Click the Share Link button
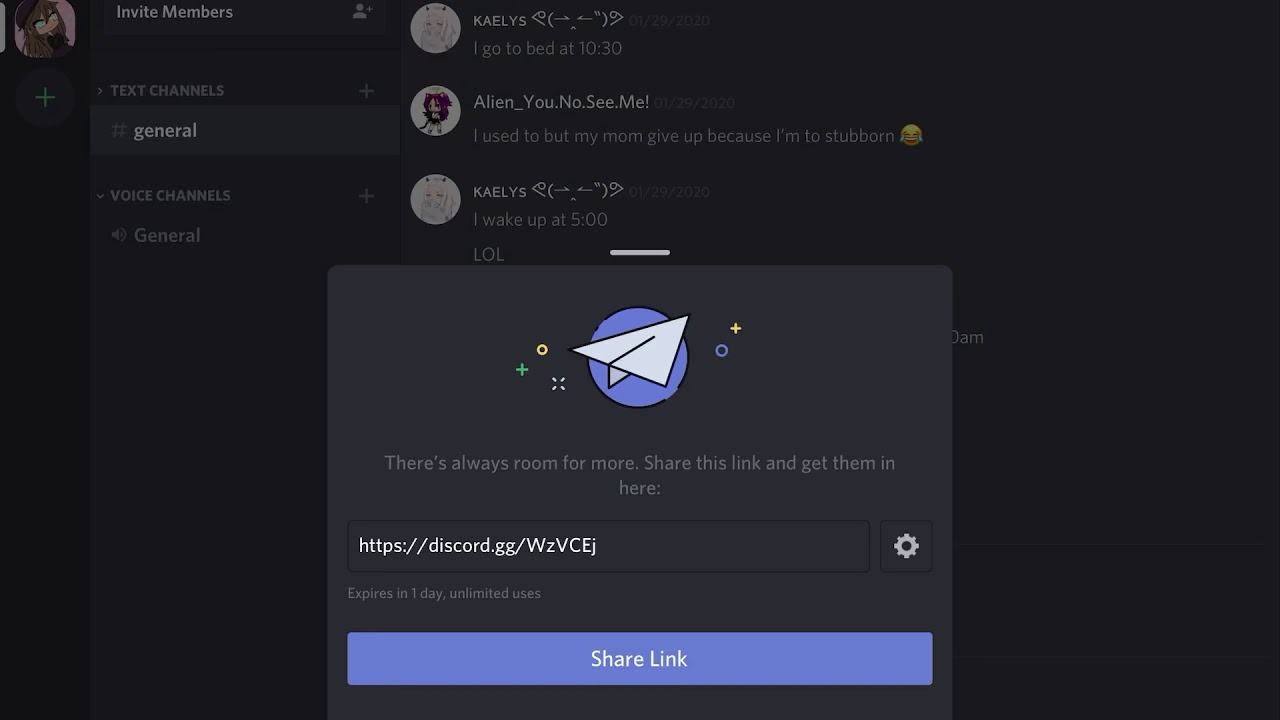The width and height of the screenshot is (1280, 720). (640, 659)
